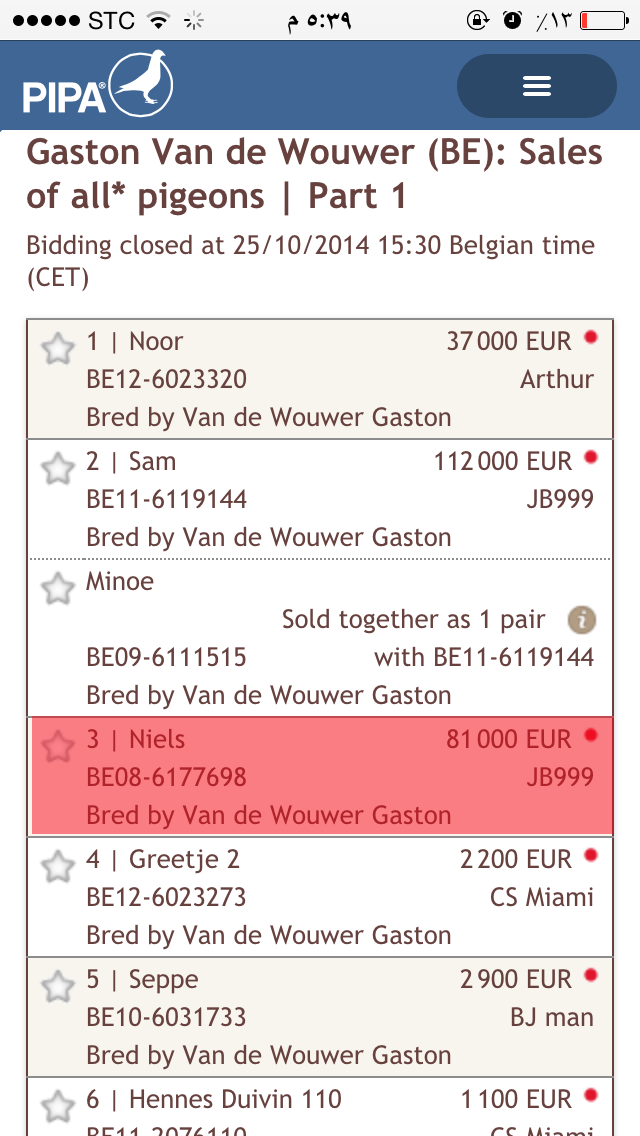Select the highlighted Niels lot row
This screenshot has width=640, height=1136.
pos(320,777)
